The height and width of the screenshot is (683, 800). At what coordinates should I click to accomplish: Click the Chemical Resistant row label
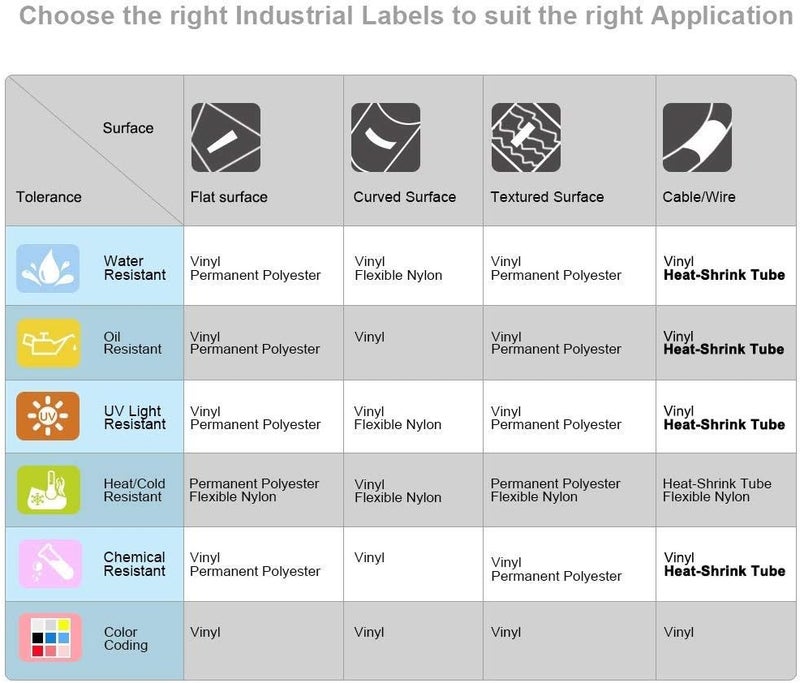134,564
